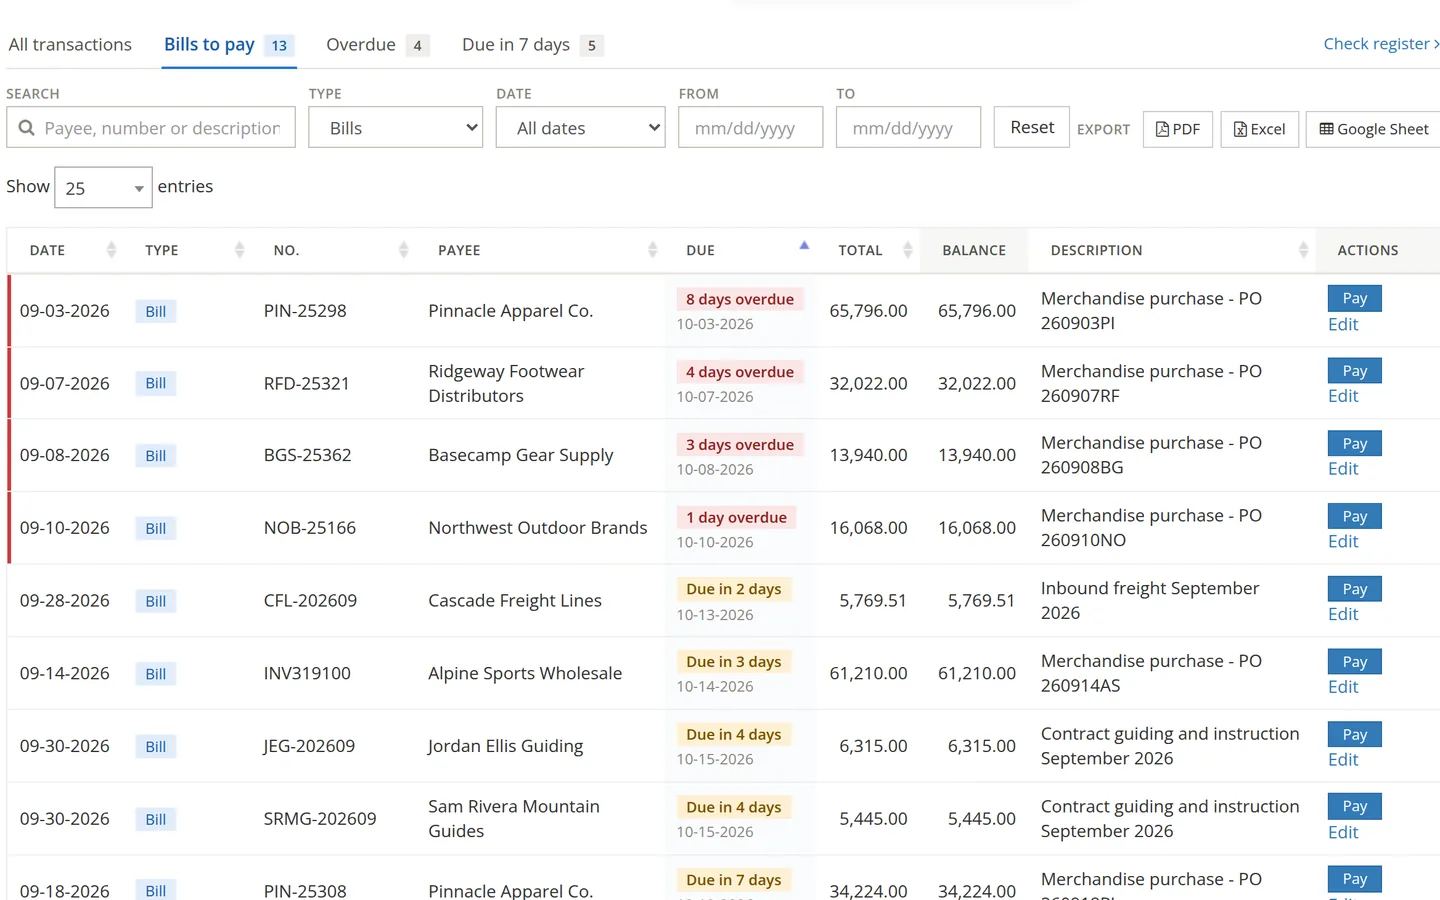Focus the payee search input field
Image resolution: width=1440 pixels, height=900 pixels.
tap(151, 127)
